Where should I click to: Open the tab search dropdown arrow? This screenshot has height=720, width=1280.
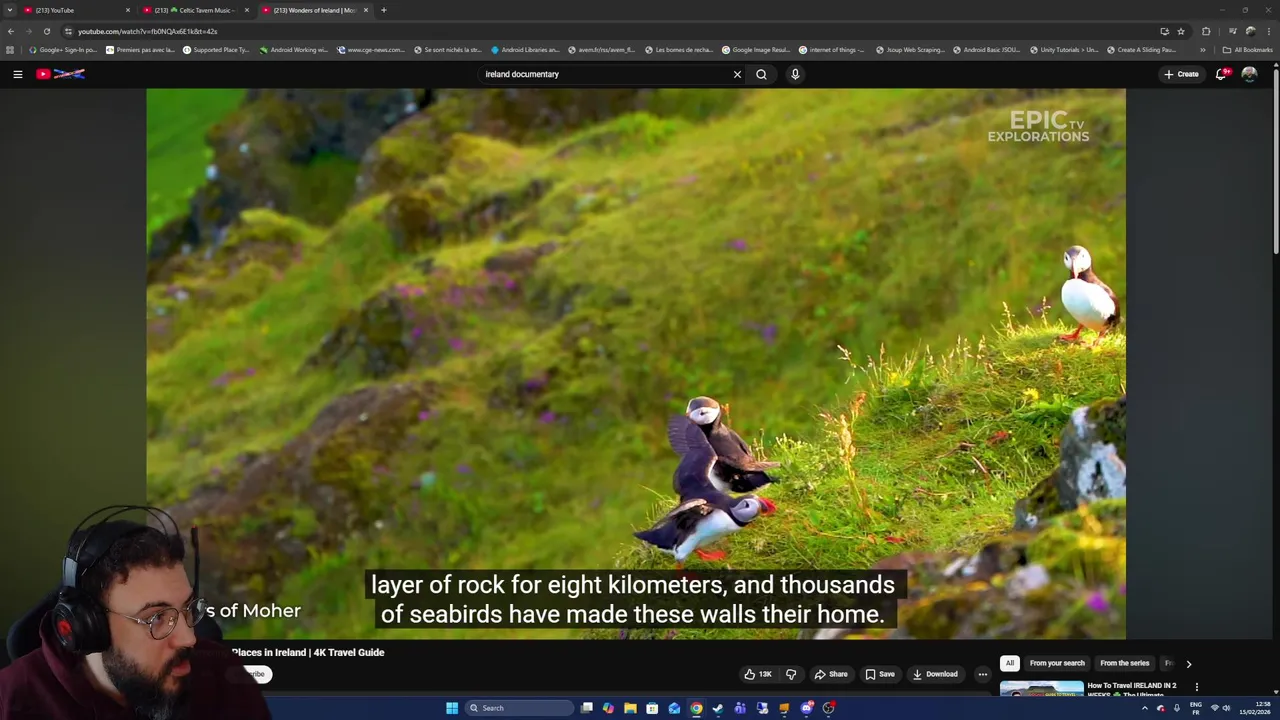(x=9, y=10)
